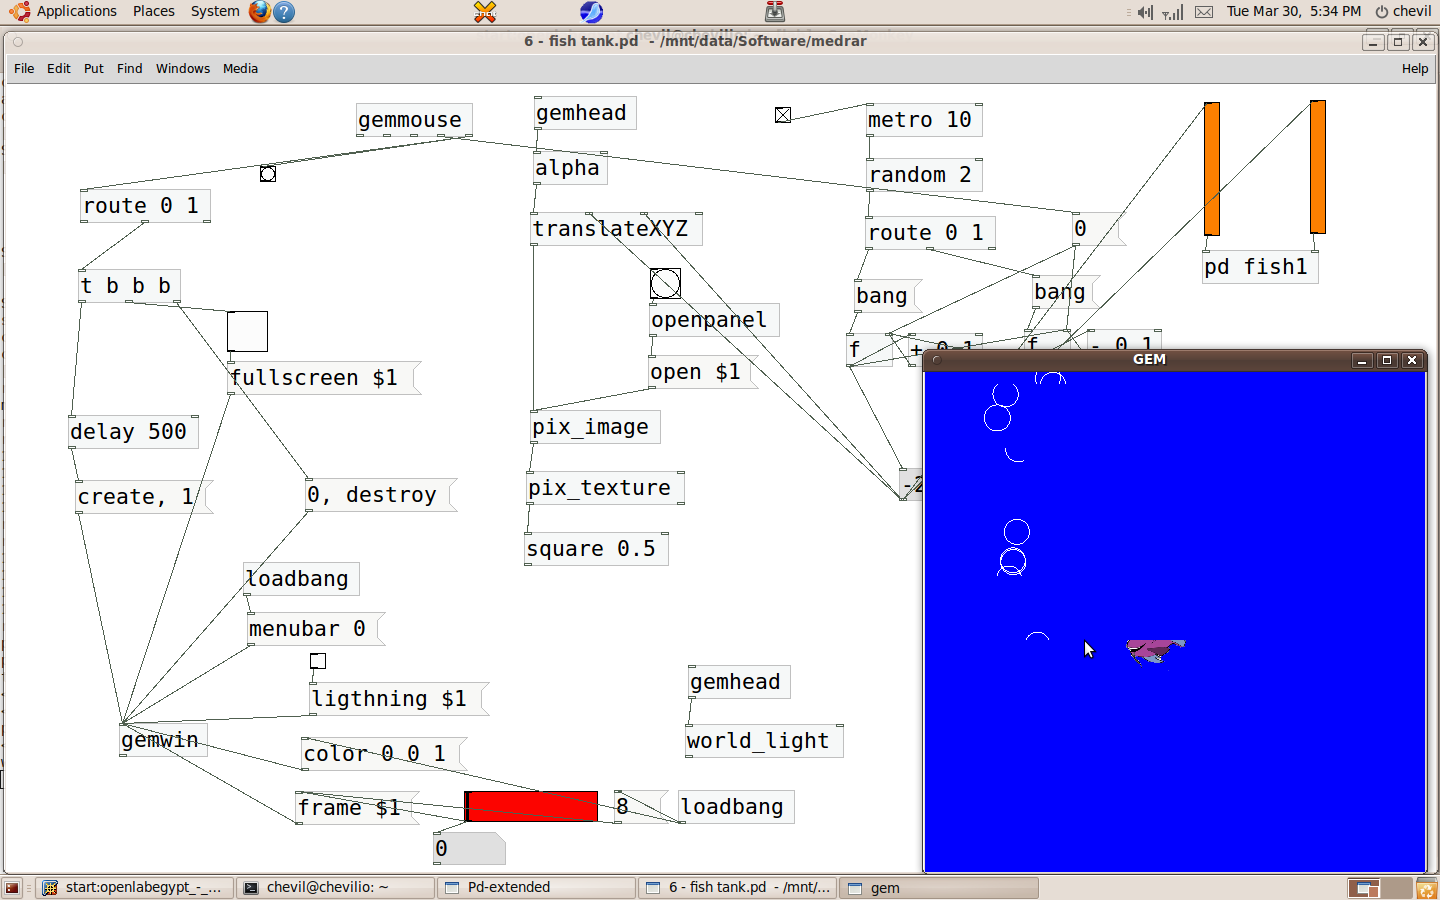
Task: Click the clock showing Tue Mar 30, 5:34 PM
Action: click(1293, 11)
